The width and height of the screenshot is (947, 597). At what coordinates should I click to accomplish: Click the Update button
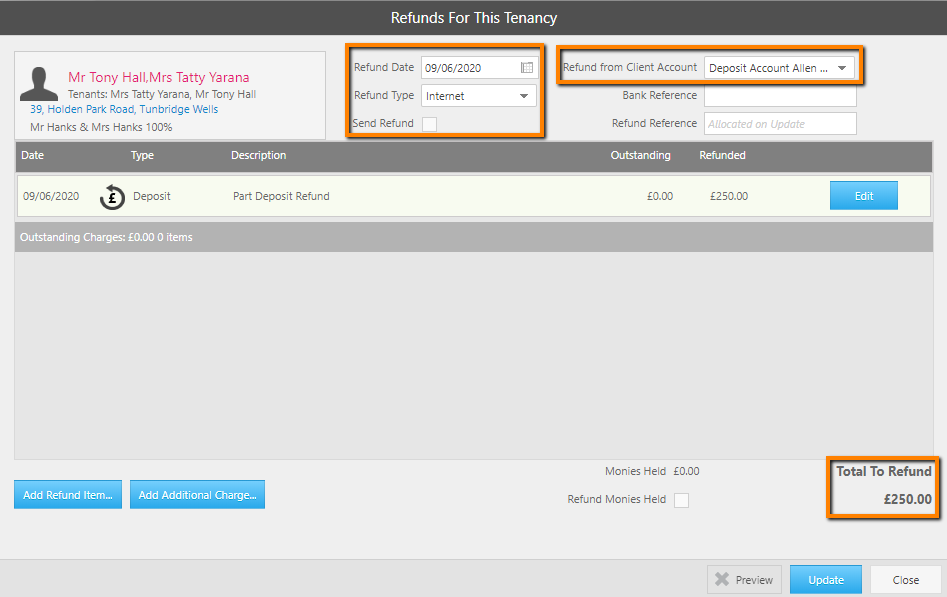pos(826,579)
